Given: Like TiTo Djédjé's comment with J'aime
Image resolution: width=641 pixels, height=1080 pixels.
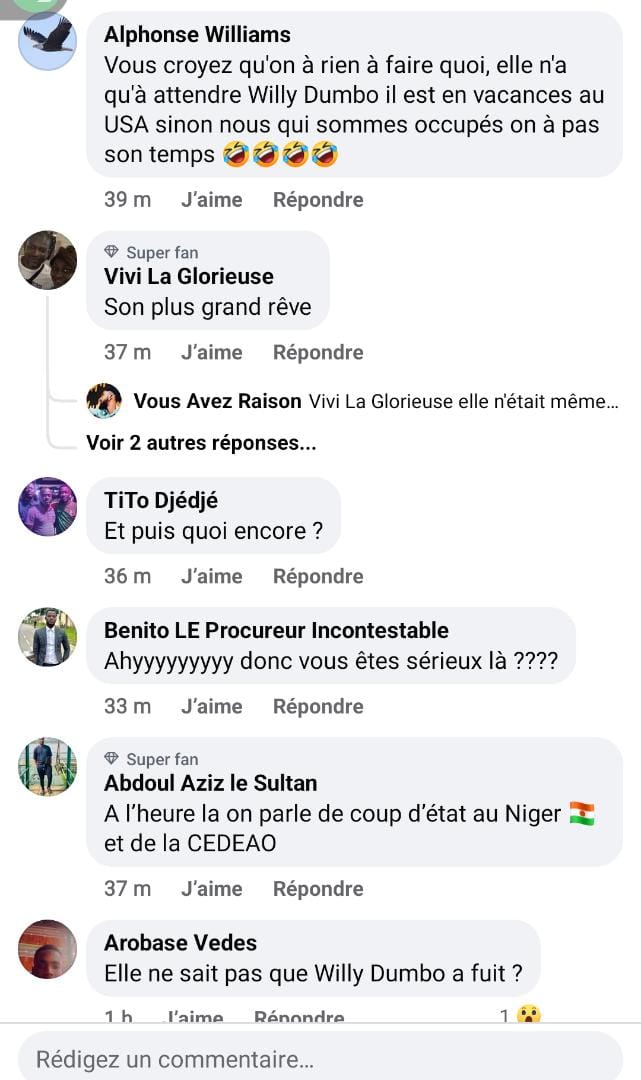Looking at the screenshot, I should (x=211, y=576).
